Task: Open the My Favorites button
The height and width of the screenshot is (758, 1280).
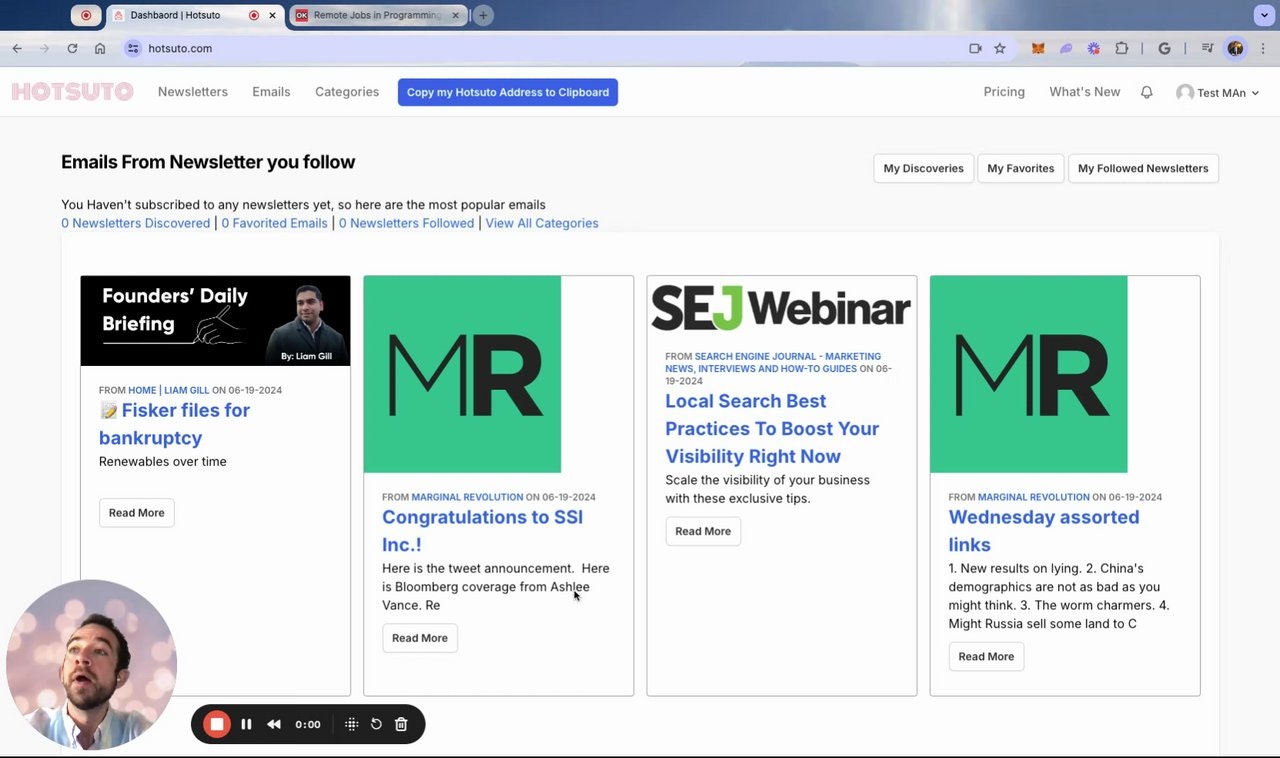Action: coord(1021,168)
